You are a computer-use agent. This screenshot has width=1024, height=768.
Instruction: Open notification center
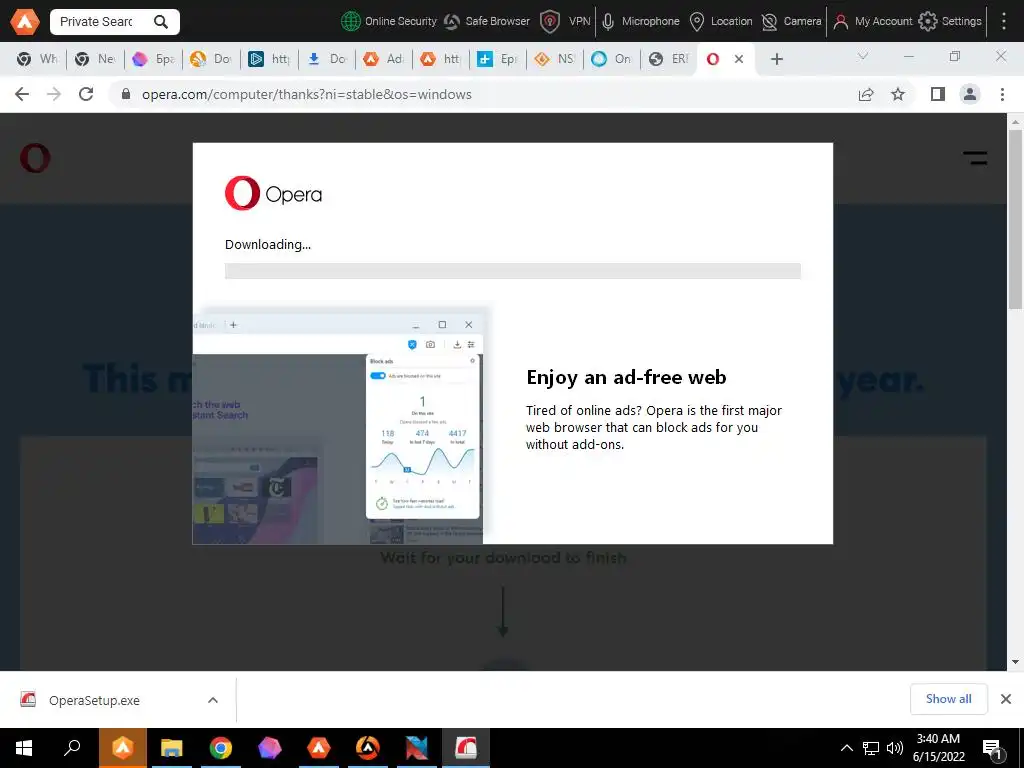[993, 749]
